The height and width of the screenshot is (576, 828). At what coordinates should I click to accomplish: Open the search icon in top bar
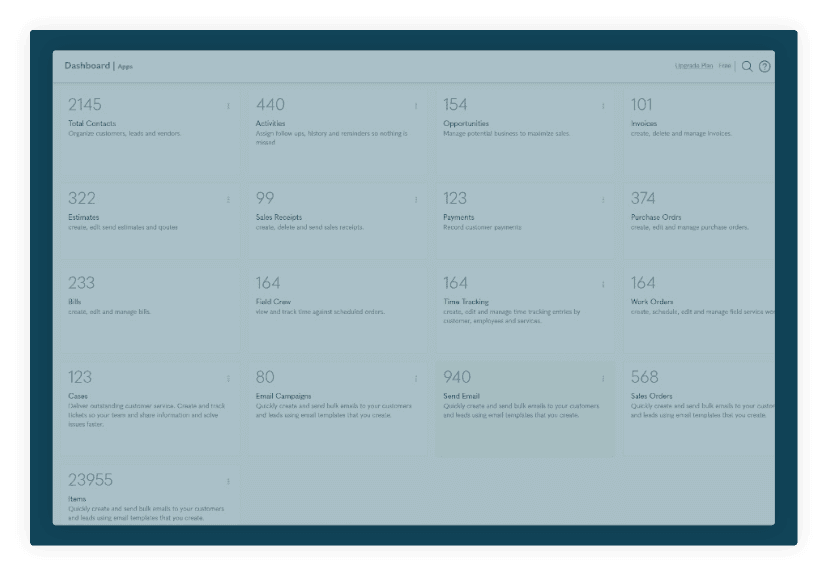[x=745, y=64]
